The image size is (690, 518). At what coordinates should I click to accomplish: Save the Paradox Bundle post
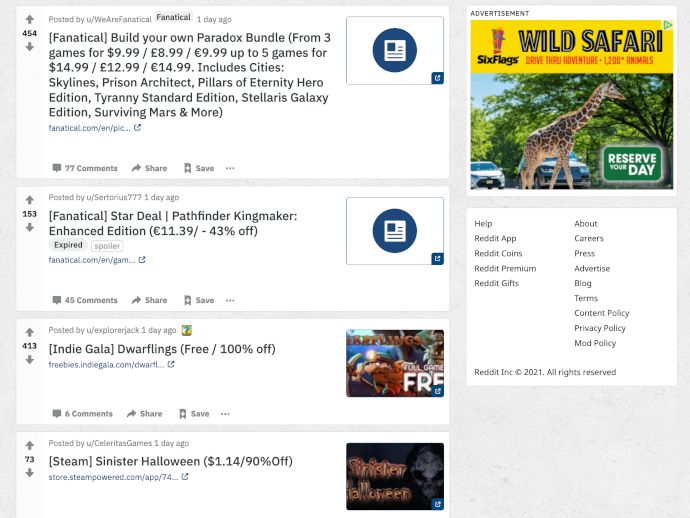click(x=198, y=168)
